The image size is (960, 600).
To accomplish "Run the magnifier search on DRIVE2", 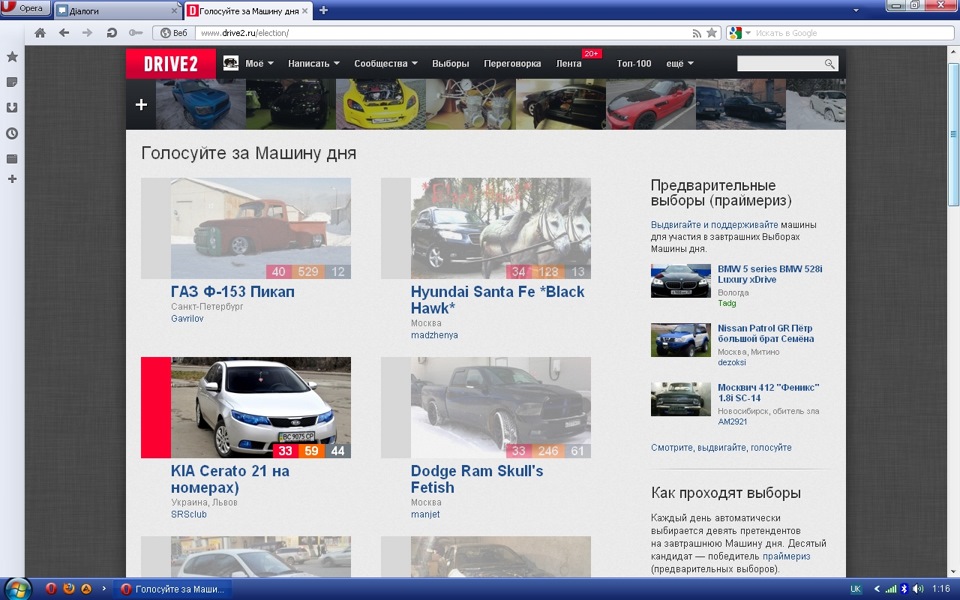I will 830,62.
